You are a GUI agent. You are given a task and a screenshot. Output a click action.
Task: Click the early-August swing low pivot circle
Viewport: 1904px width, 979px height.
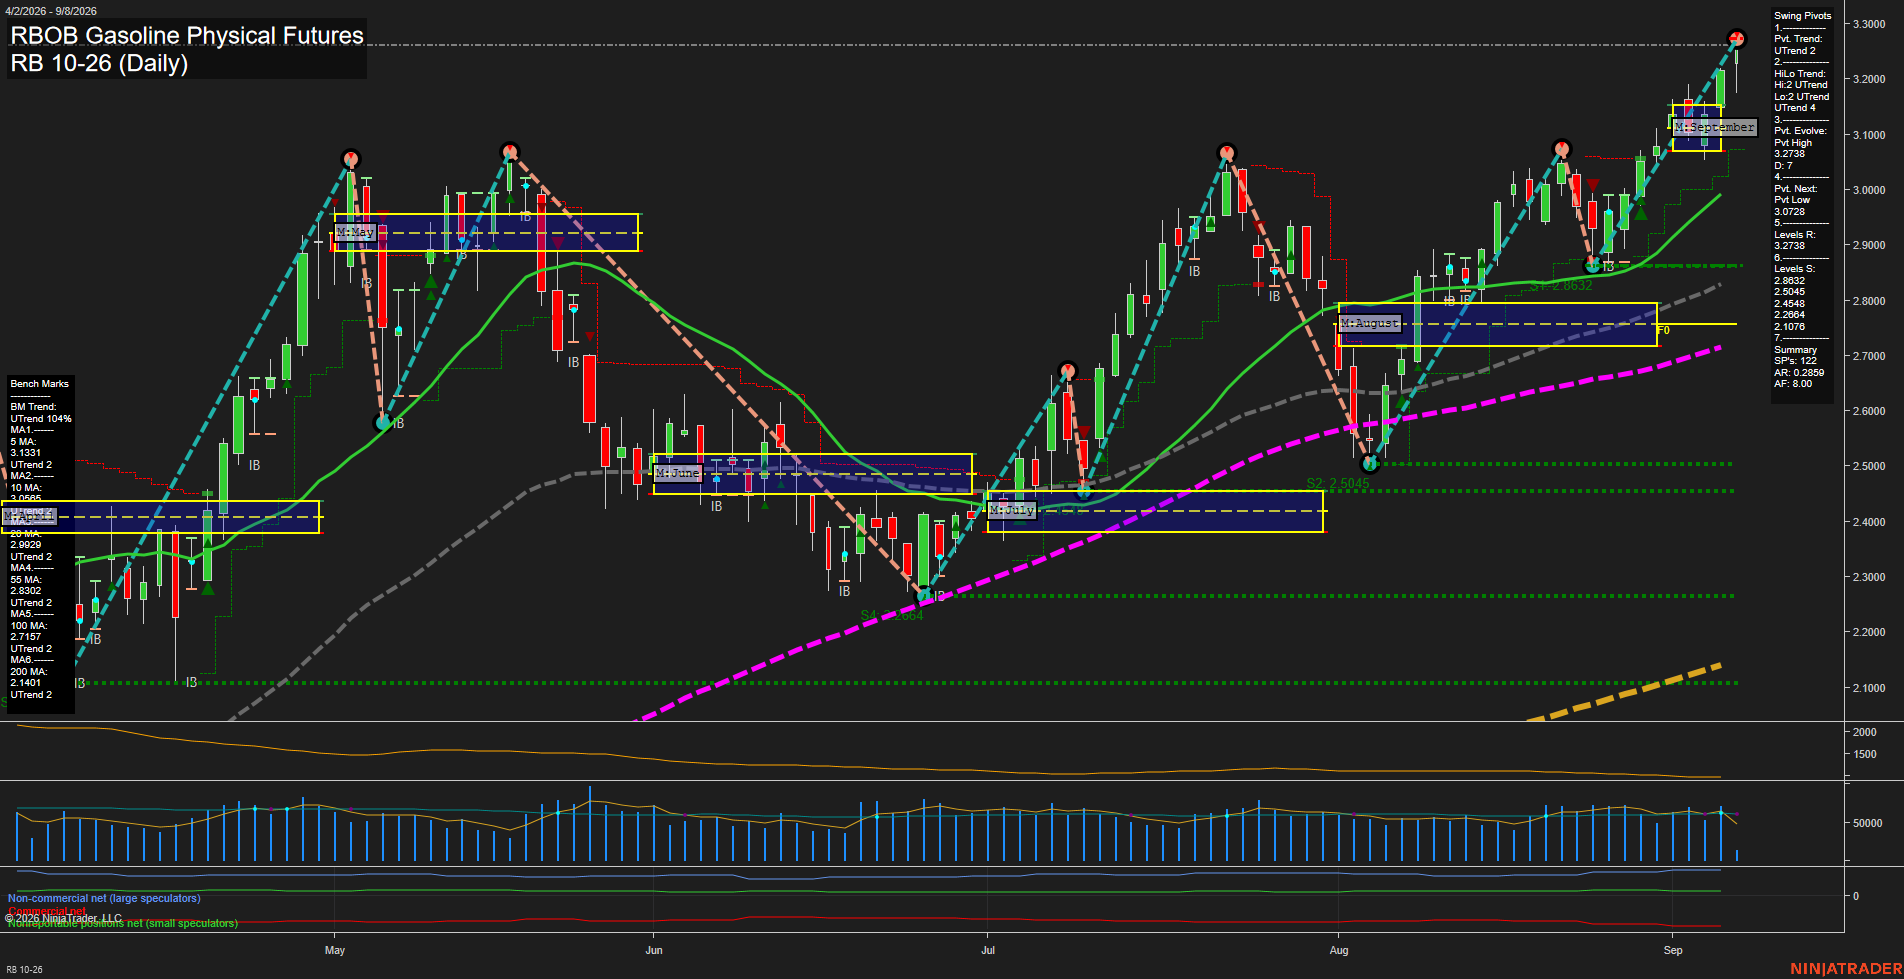(x=1370, y=464)
